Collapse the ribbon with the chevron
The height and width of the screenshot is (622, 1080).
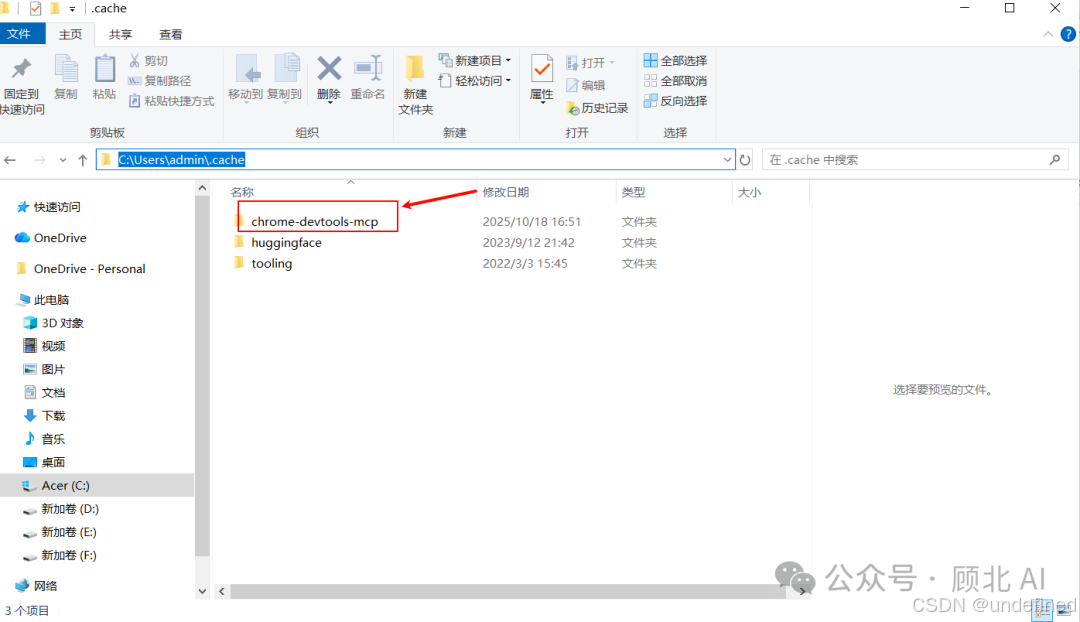pyautogui.click(x=1048, y=34)
